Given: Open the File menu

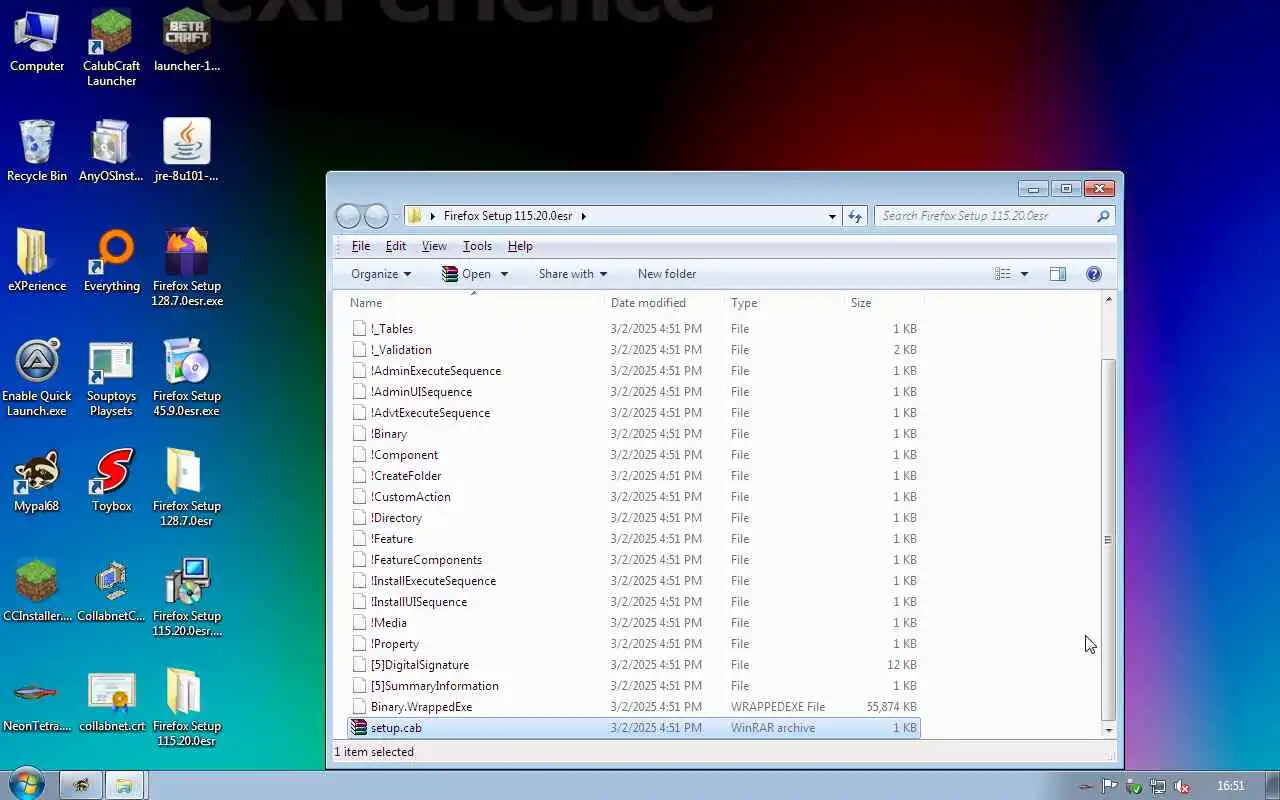Looking at the screenshot, I should coord(361,246).
